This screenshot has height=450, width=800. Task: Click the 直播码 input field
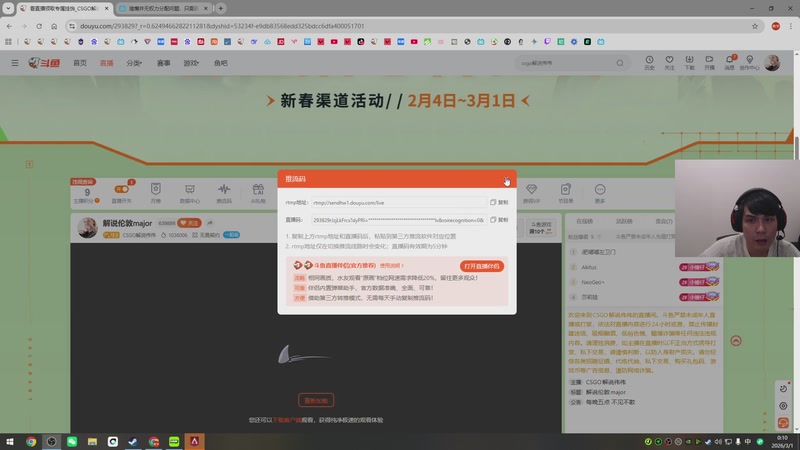tap(398, 220)
